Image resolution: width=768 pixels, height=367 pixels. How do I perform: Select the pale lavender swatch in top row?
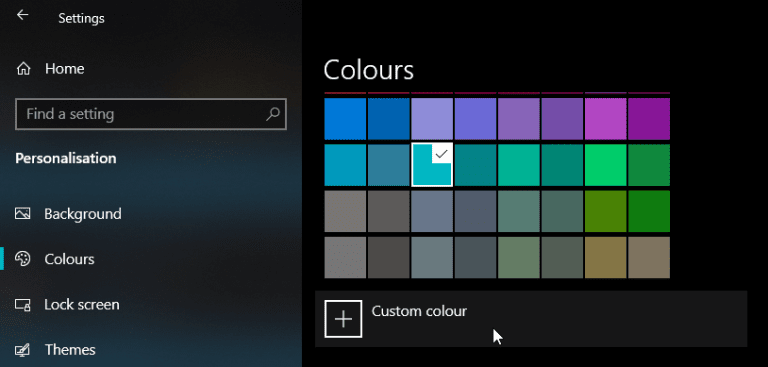coord(432,119)
